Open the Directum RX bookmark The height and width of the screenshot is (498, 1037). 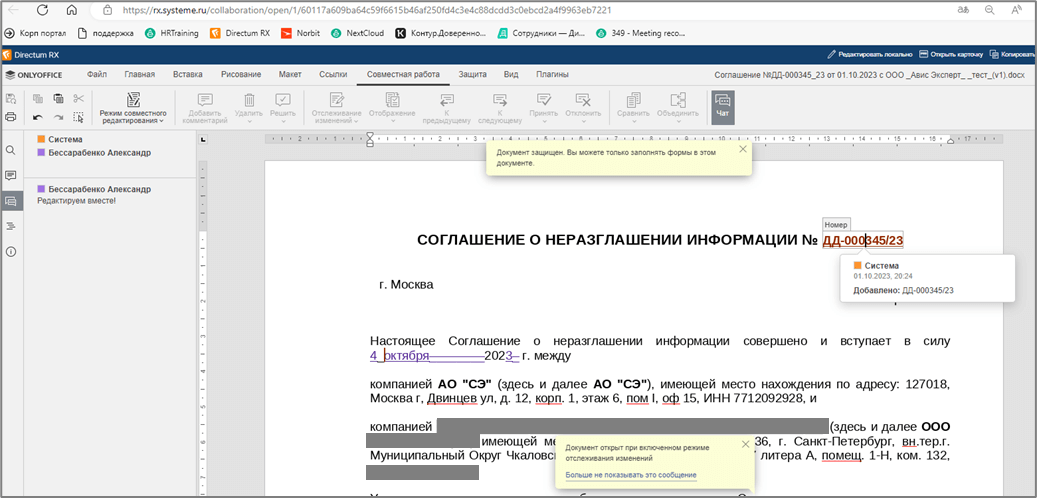[241, 32]
